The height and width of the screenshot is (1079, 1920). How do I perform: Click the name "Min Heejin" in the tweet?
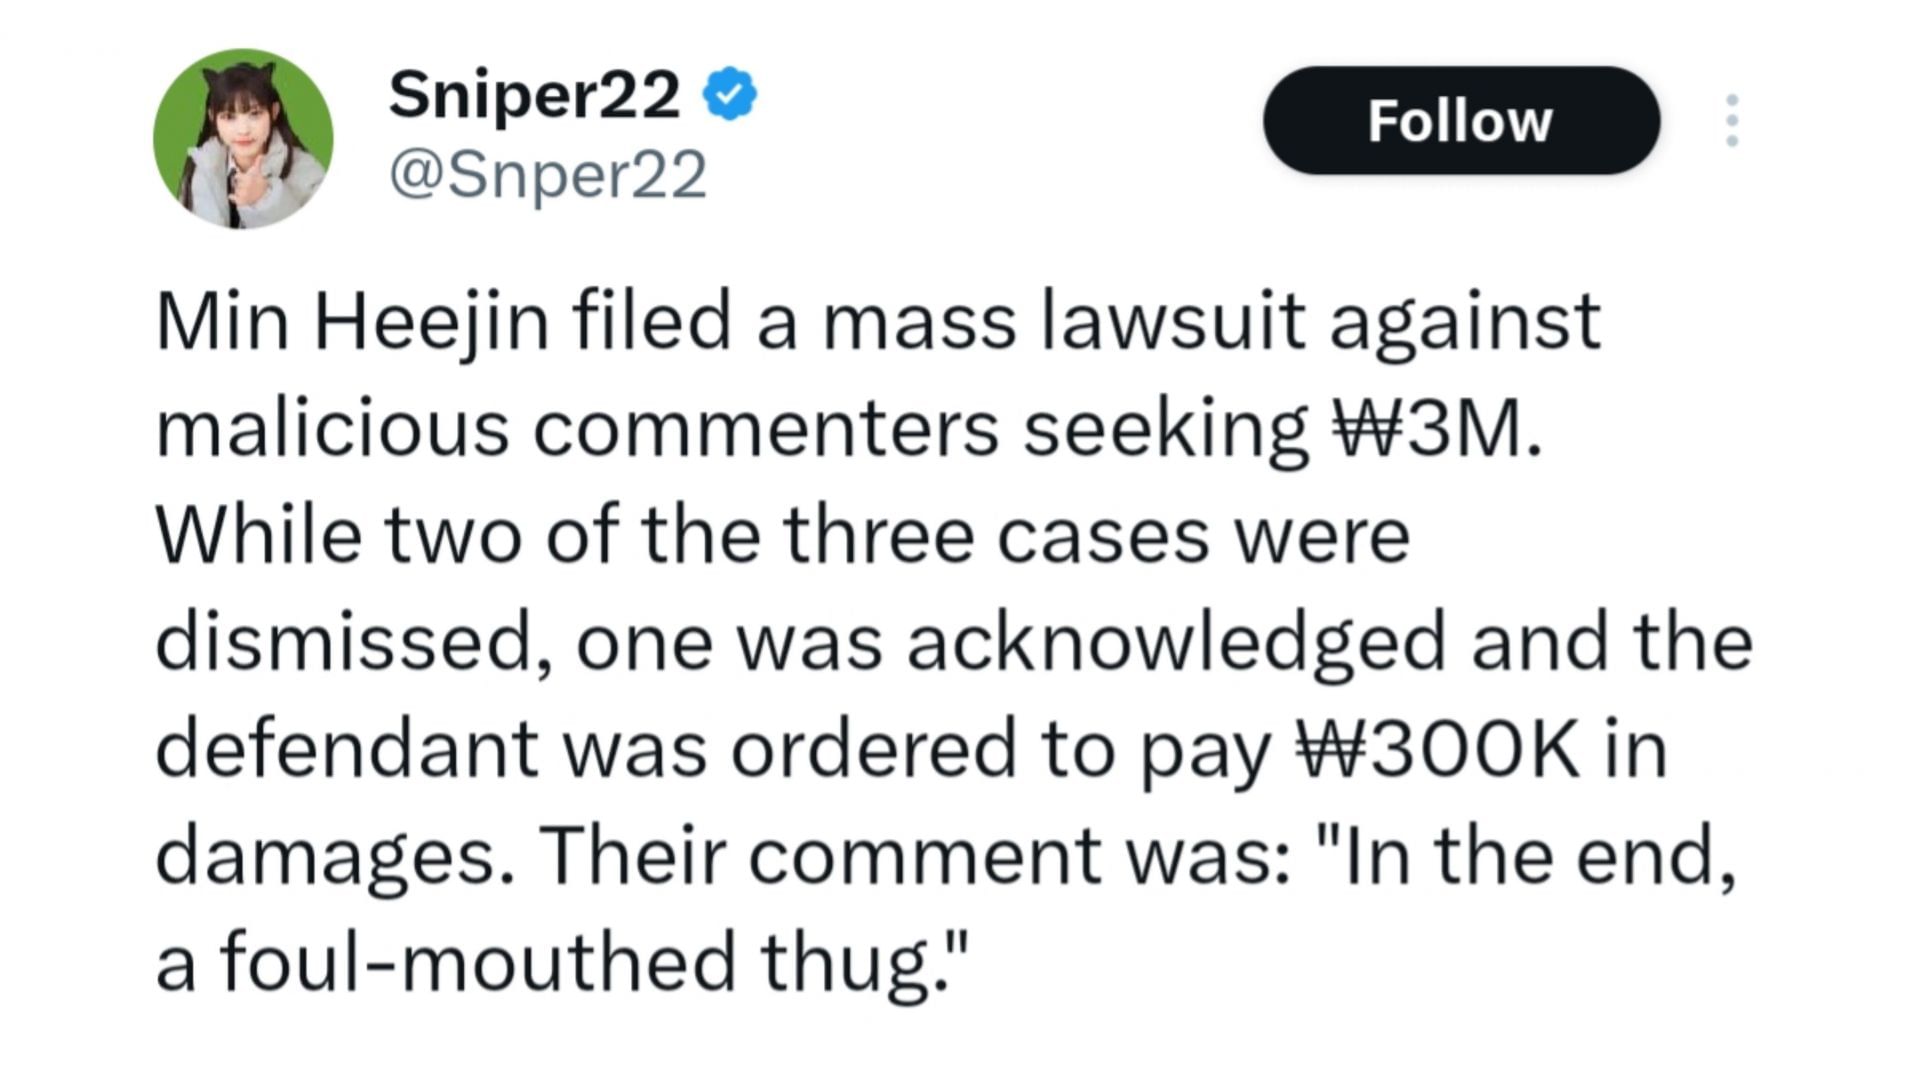[x=353, y=323]
